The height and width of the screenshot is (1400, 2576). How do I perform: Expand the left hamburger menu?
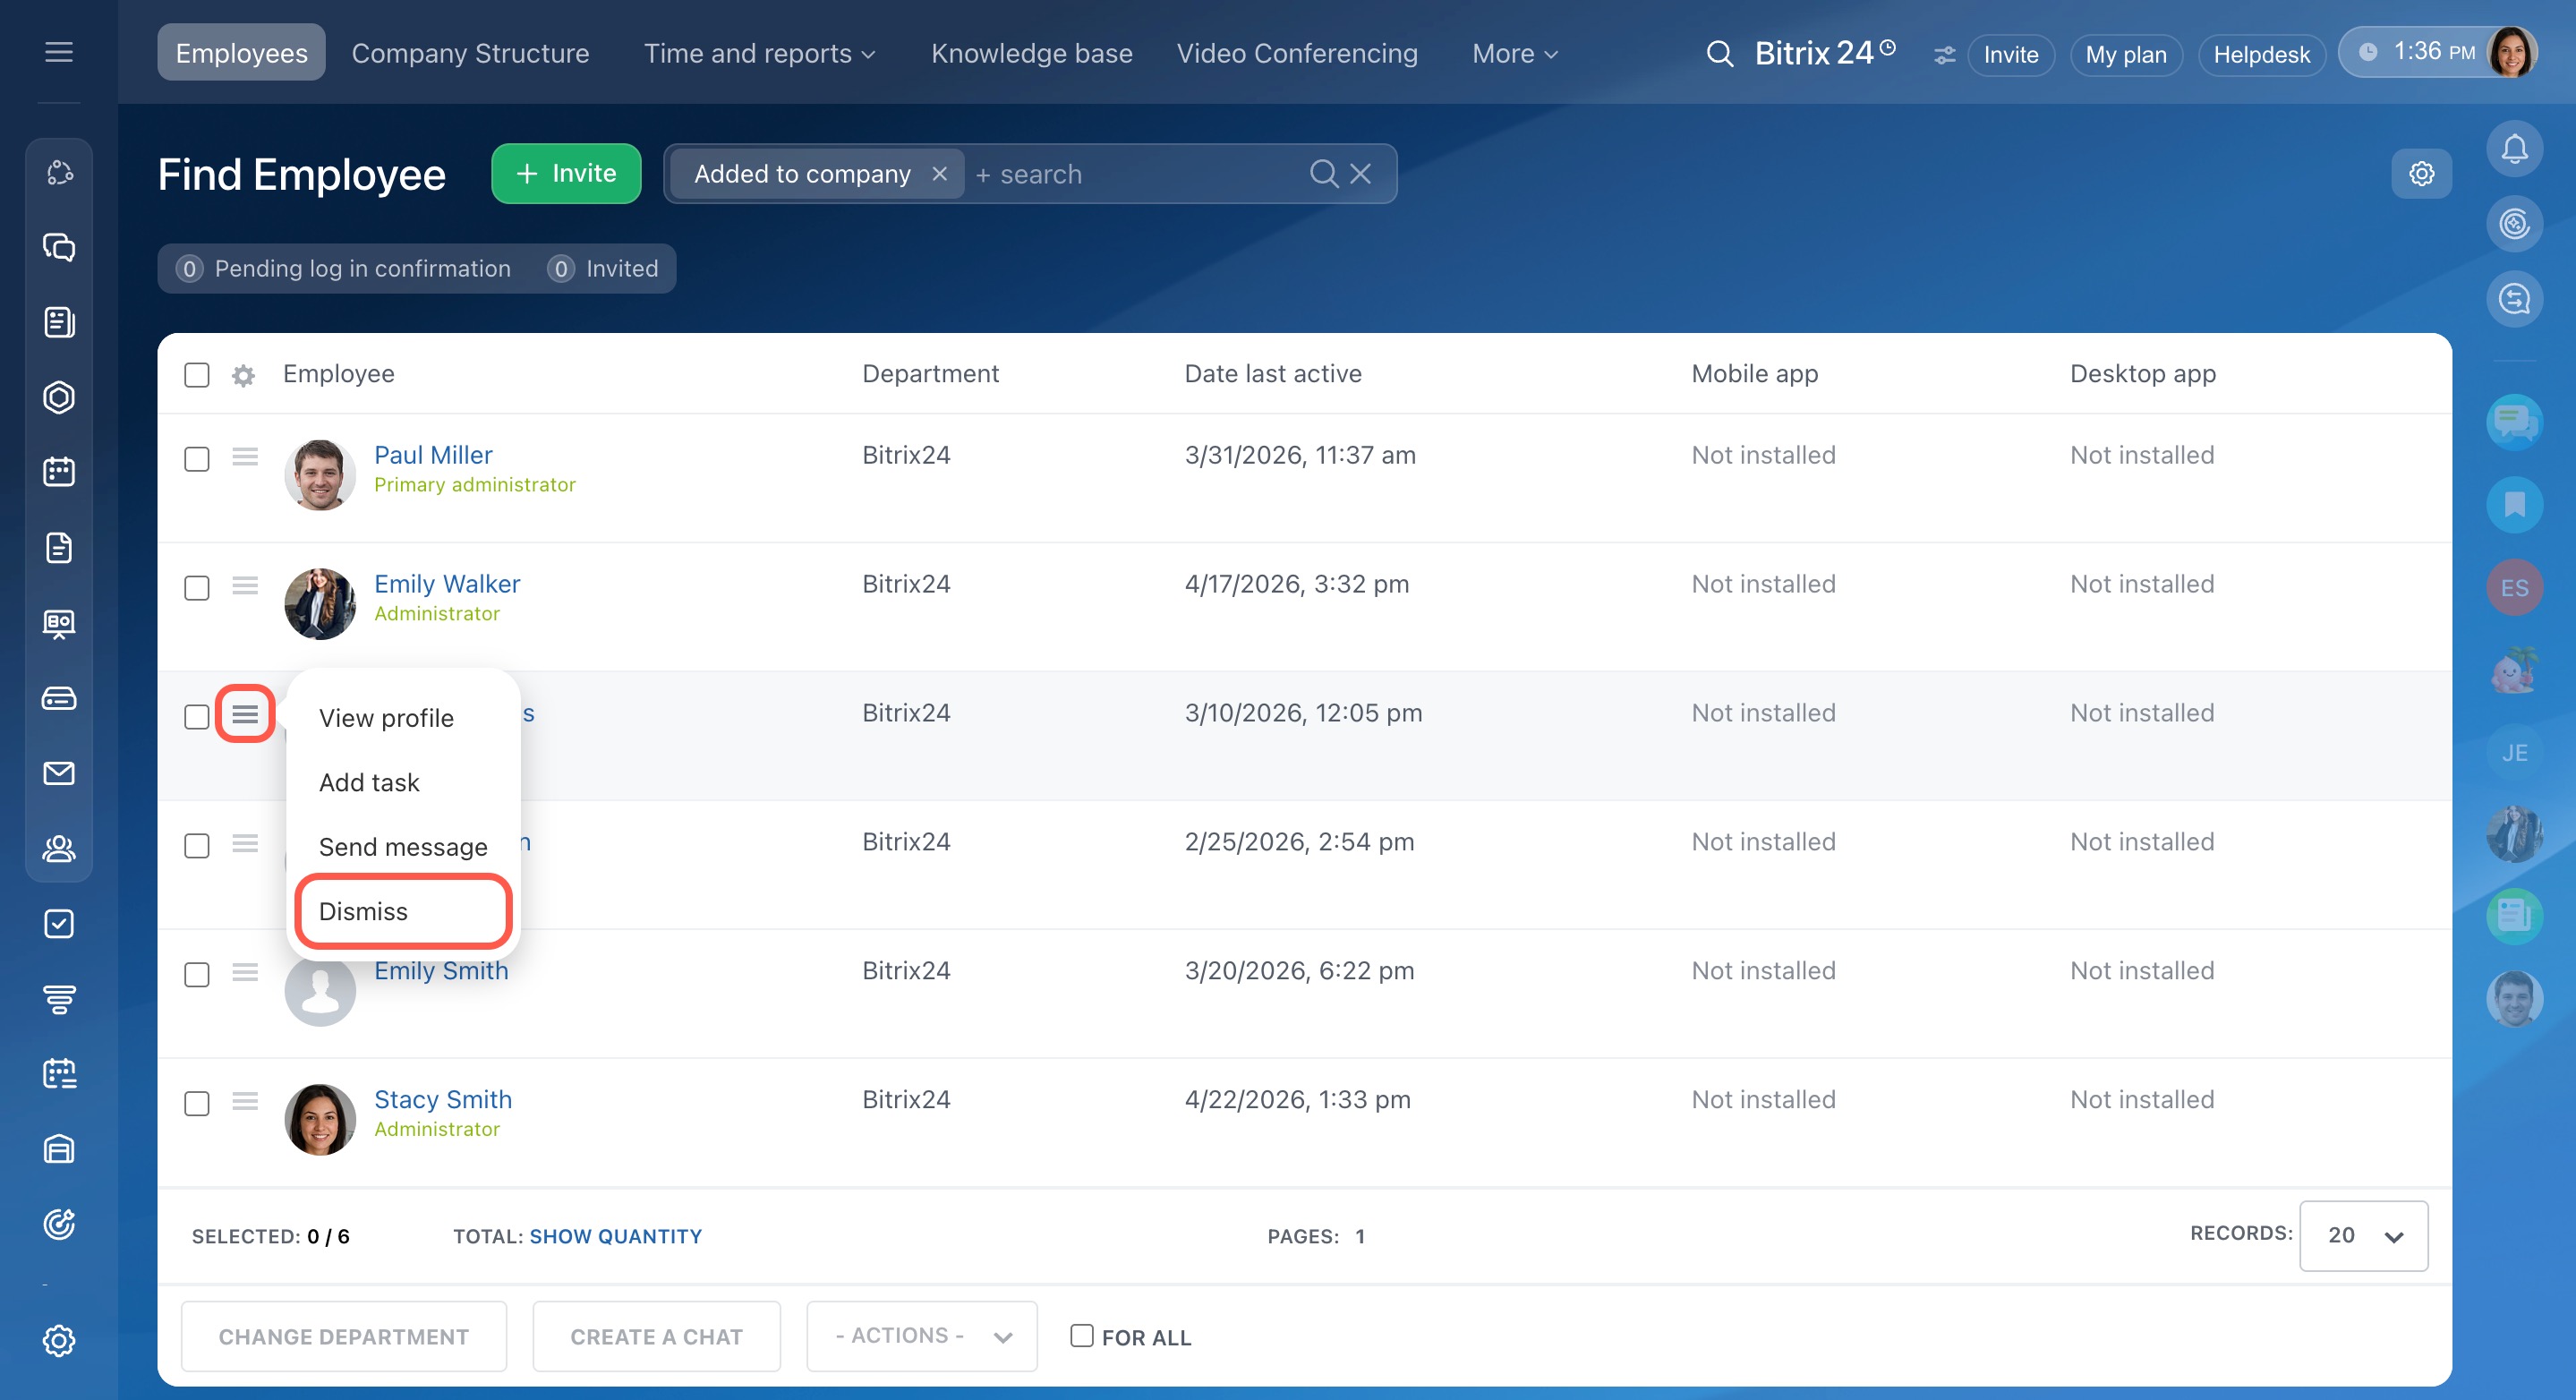[x=59, y=52]
